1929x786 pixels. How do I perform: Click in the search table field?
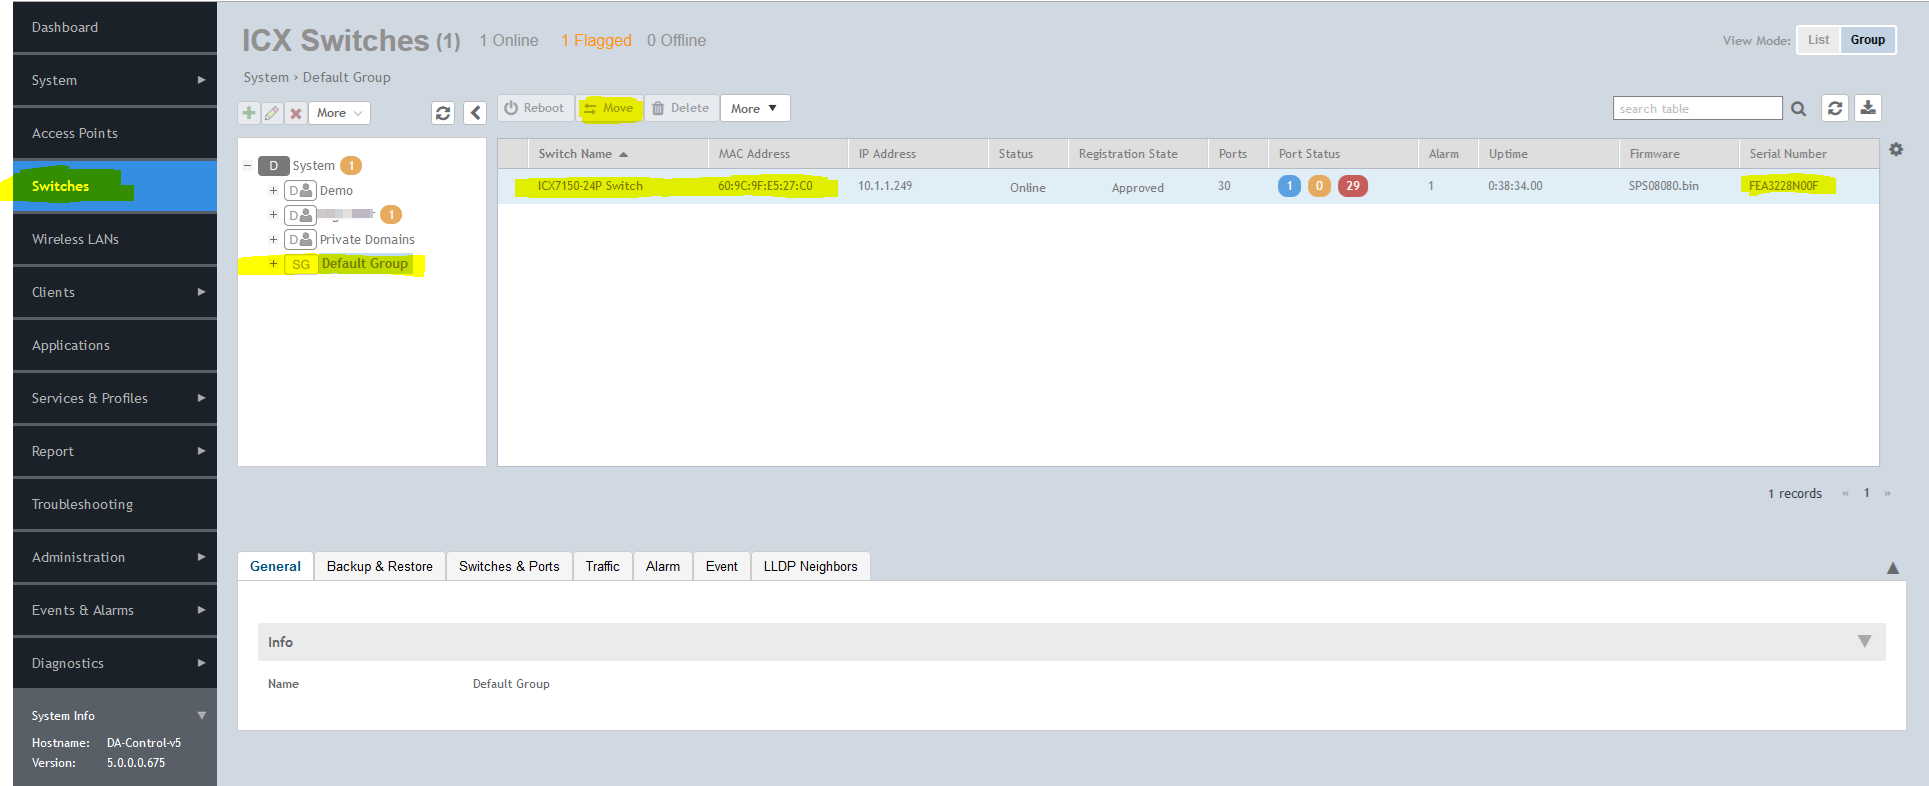[1696, 108]
